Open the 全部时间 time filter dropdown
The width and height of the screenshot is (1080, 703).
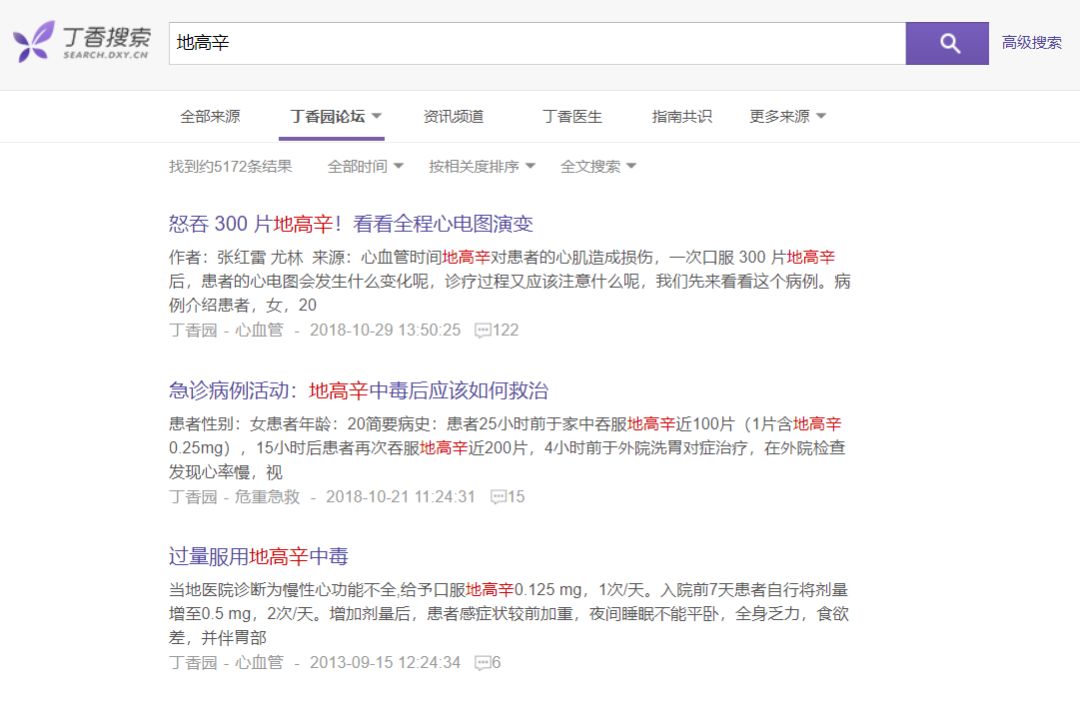pyautogui.click(x=365, y=167)
